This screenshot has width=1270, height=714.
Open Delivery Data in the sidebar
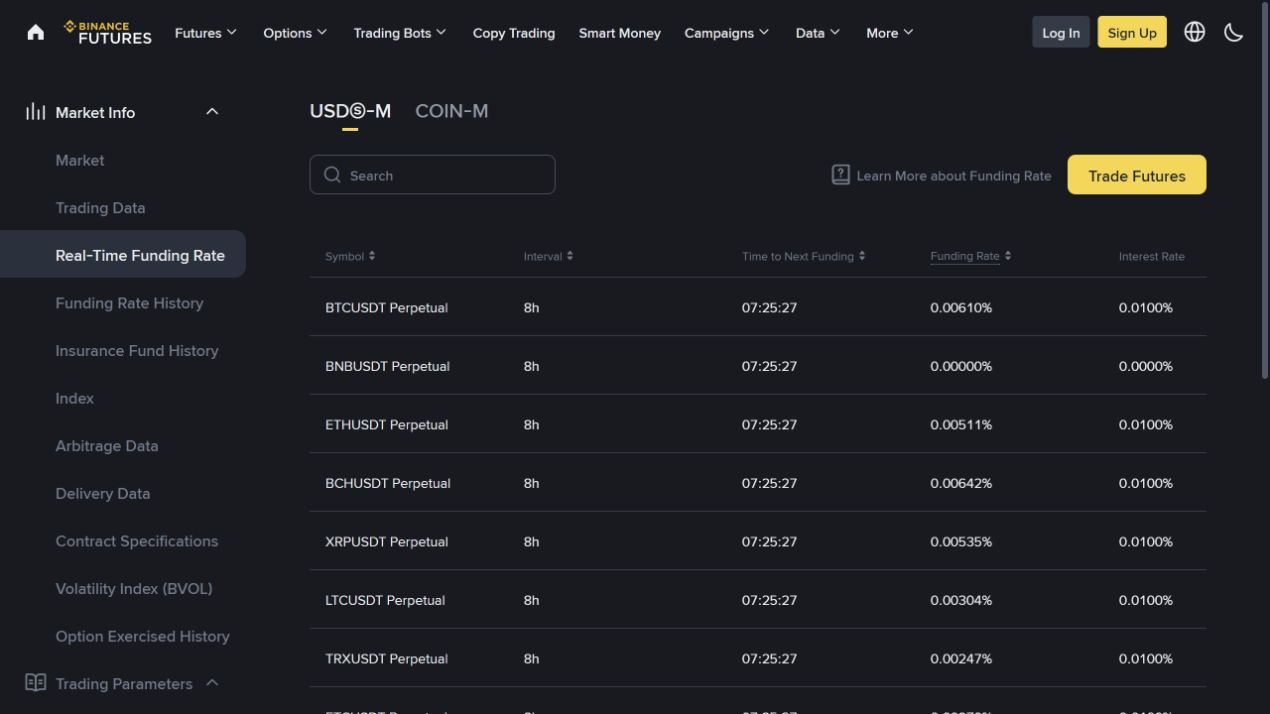[x=103, y=494]
